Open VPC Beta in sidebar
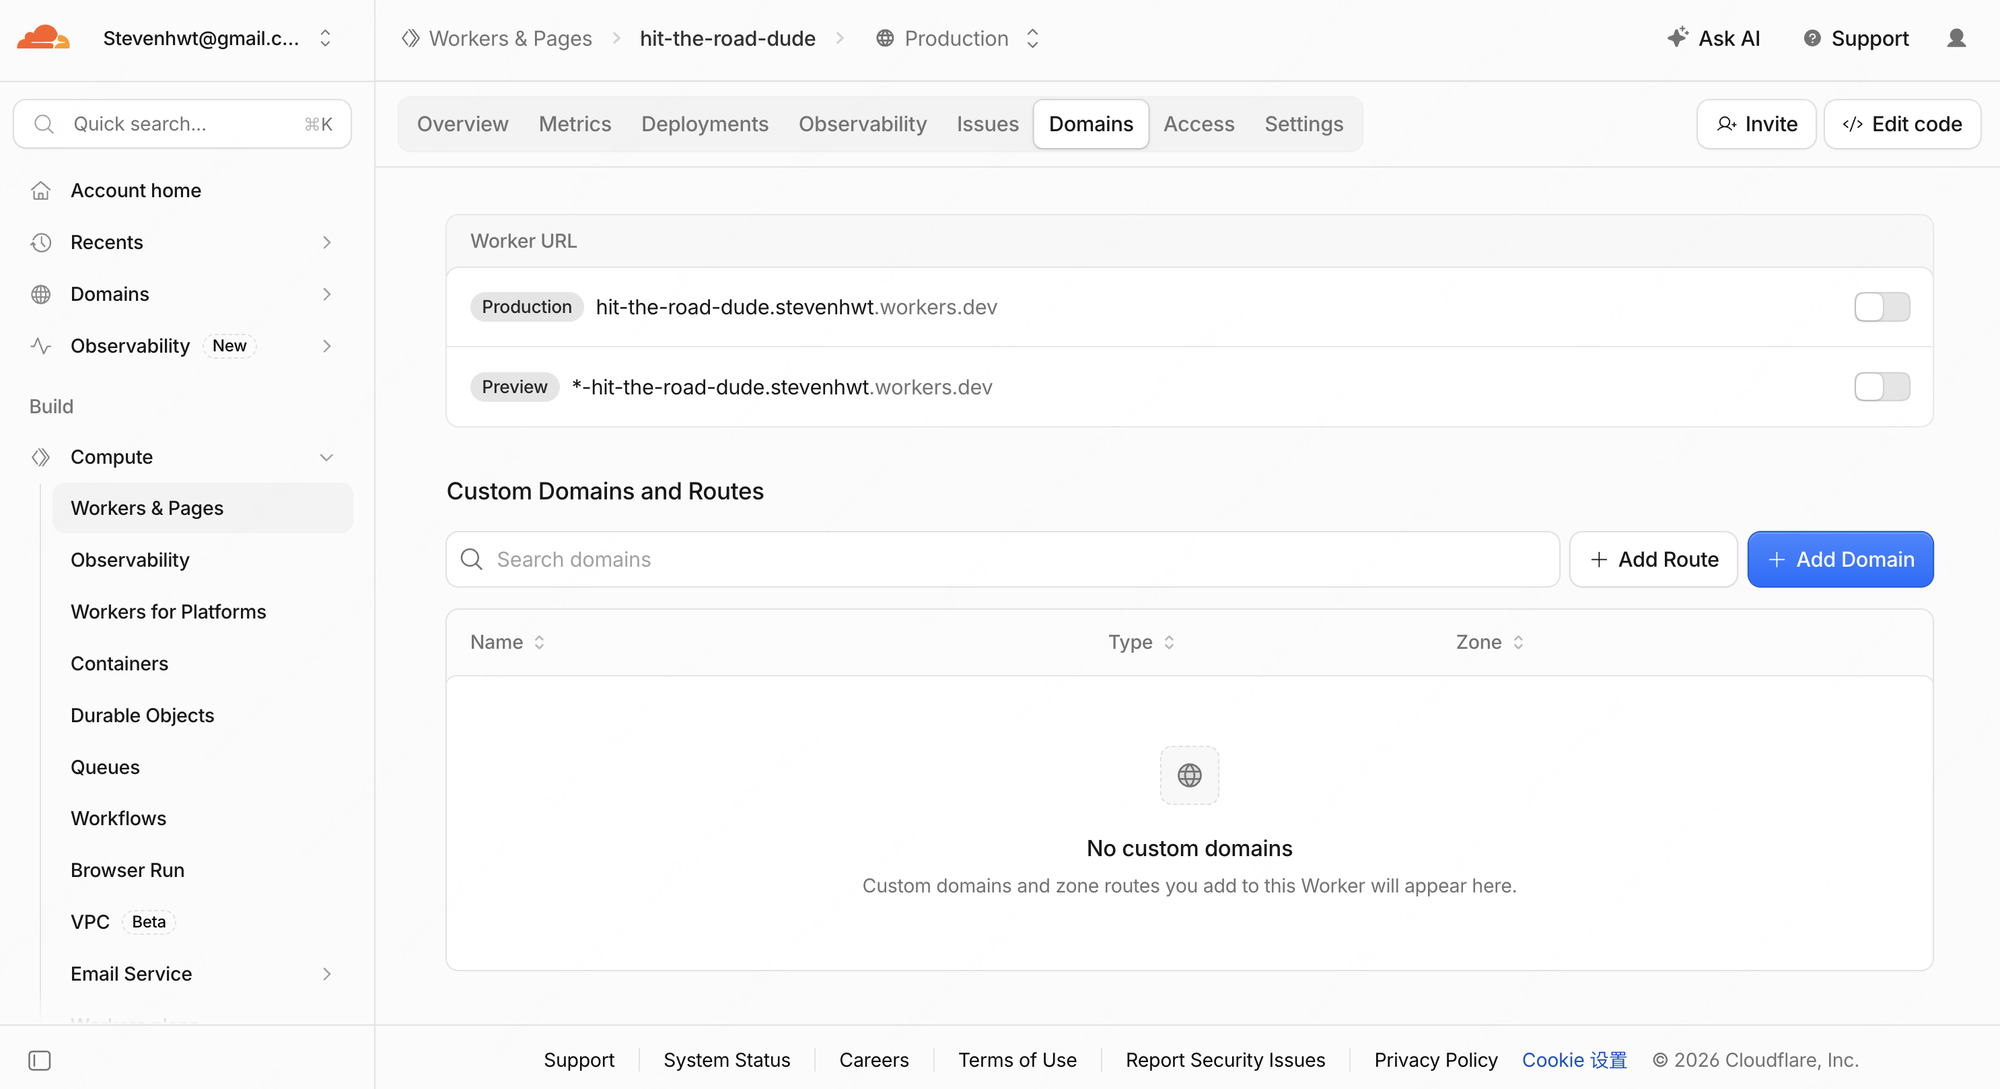Screen dimensions: 2000x1089 pyautogui.click(x=202, y=922)
